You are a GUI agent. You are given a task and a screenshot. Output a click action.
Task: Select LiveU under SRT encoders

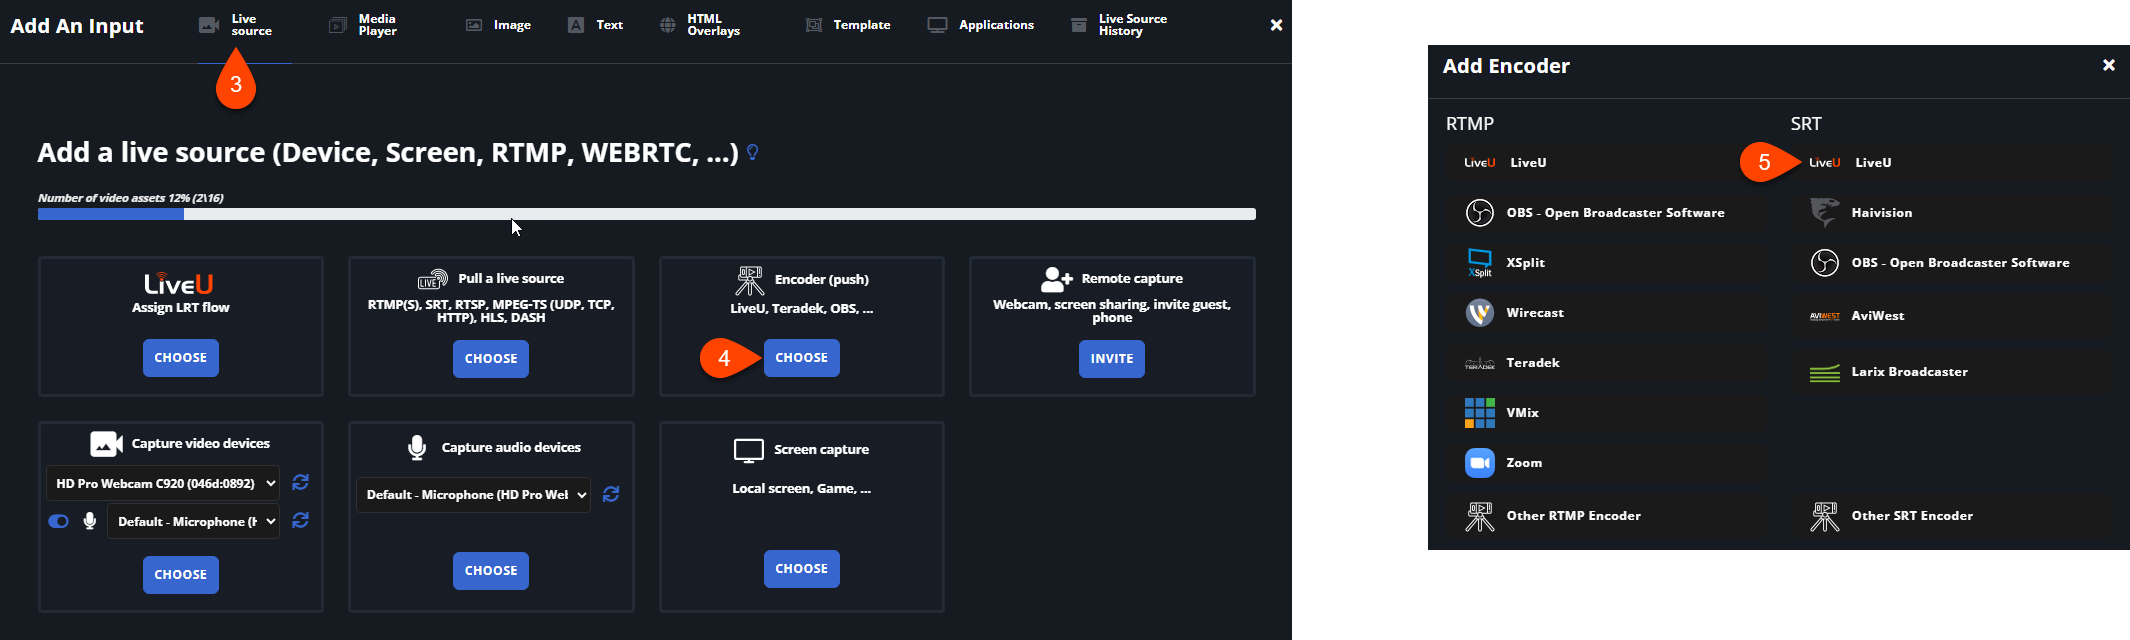coord(1952,163)
